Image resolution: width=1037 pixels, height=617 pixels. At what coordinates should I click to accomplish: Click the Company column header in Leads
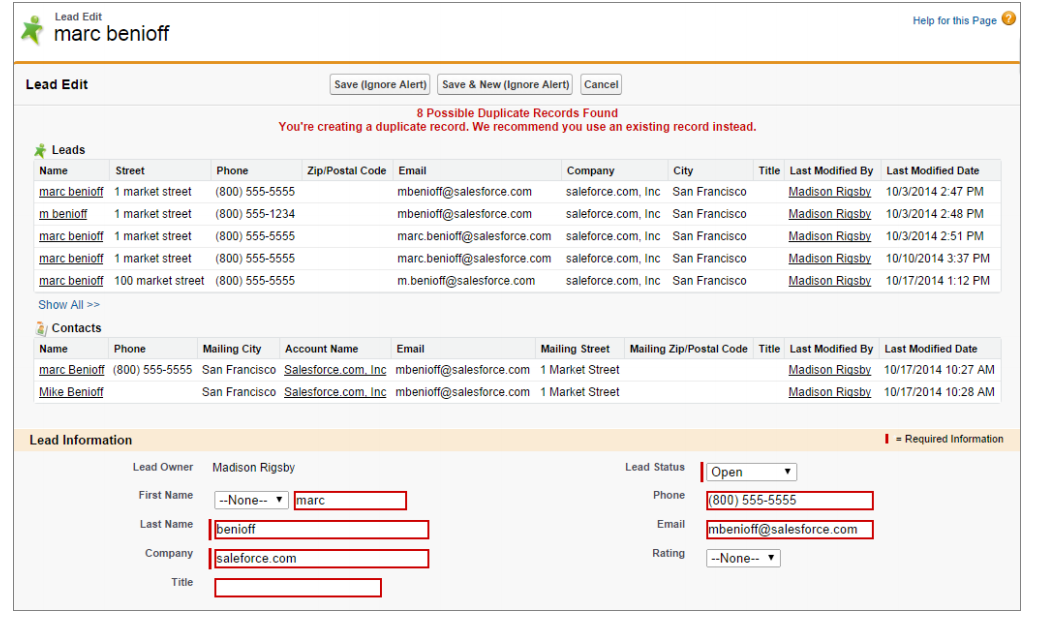point(591,171)
